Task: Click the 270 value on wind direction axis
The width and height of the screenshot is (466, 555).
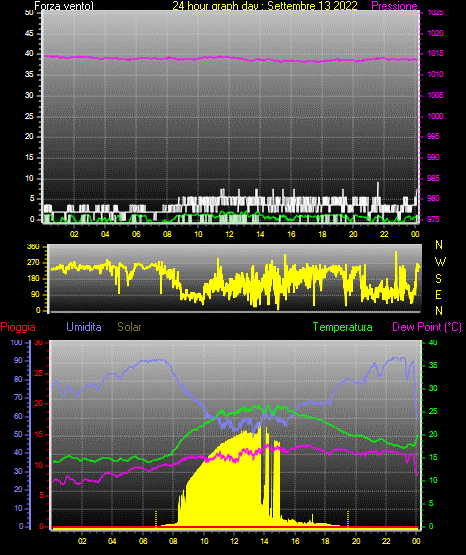Action: pyautogui.click(x=33, y=263)
